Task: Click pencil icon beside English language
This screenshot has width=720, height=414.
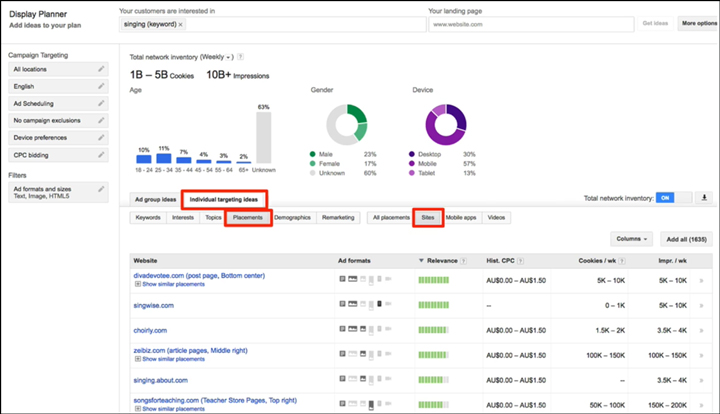Action: tap(102, 86)
